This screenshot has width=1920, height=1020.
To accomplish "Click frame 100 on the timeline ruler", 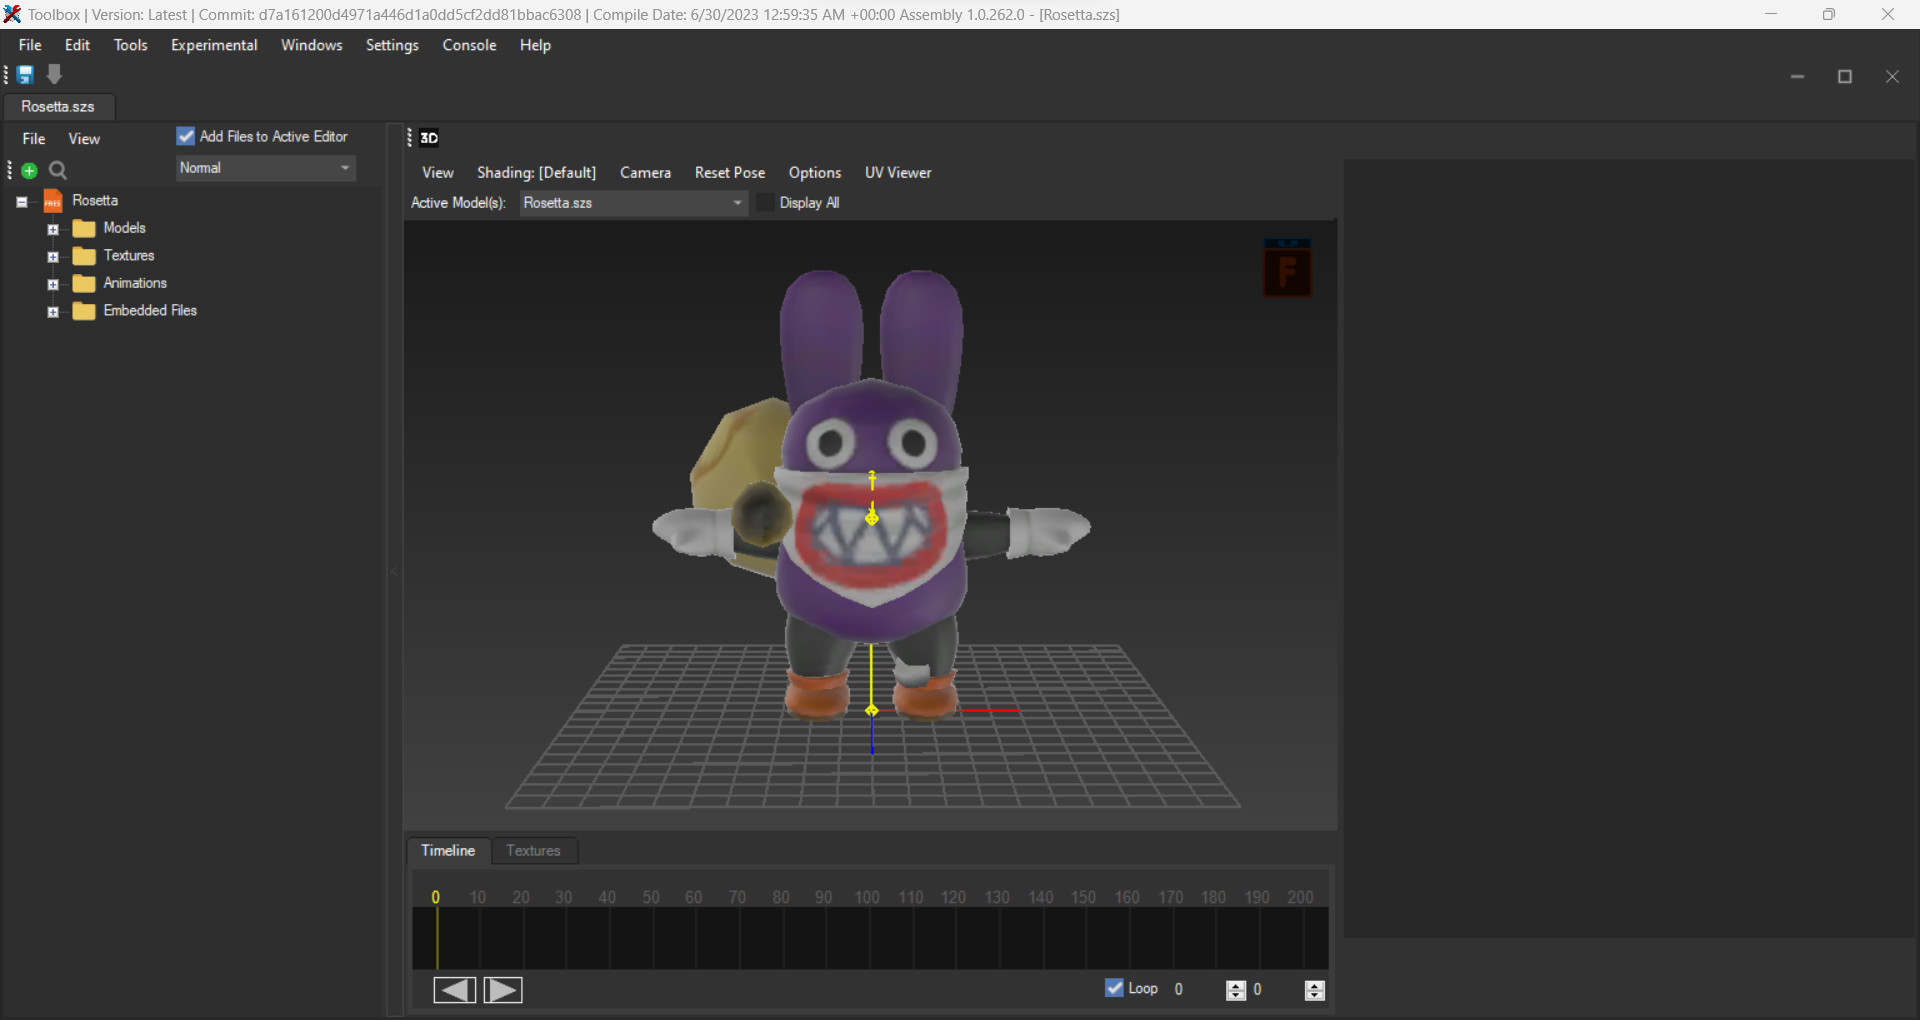I will pos(867,897).
